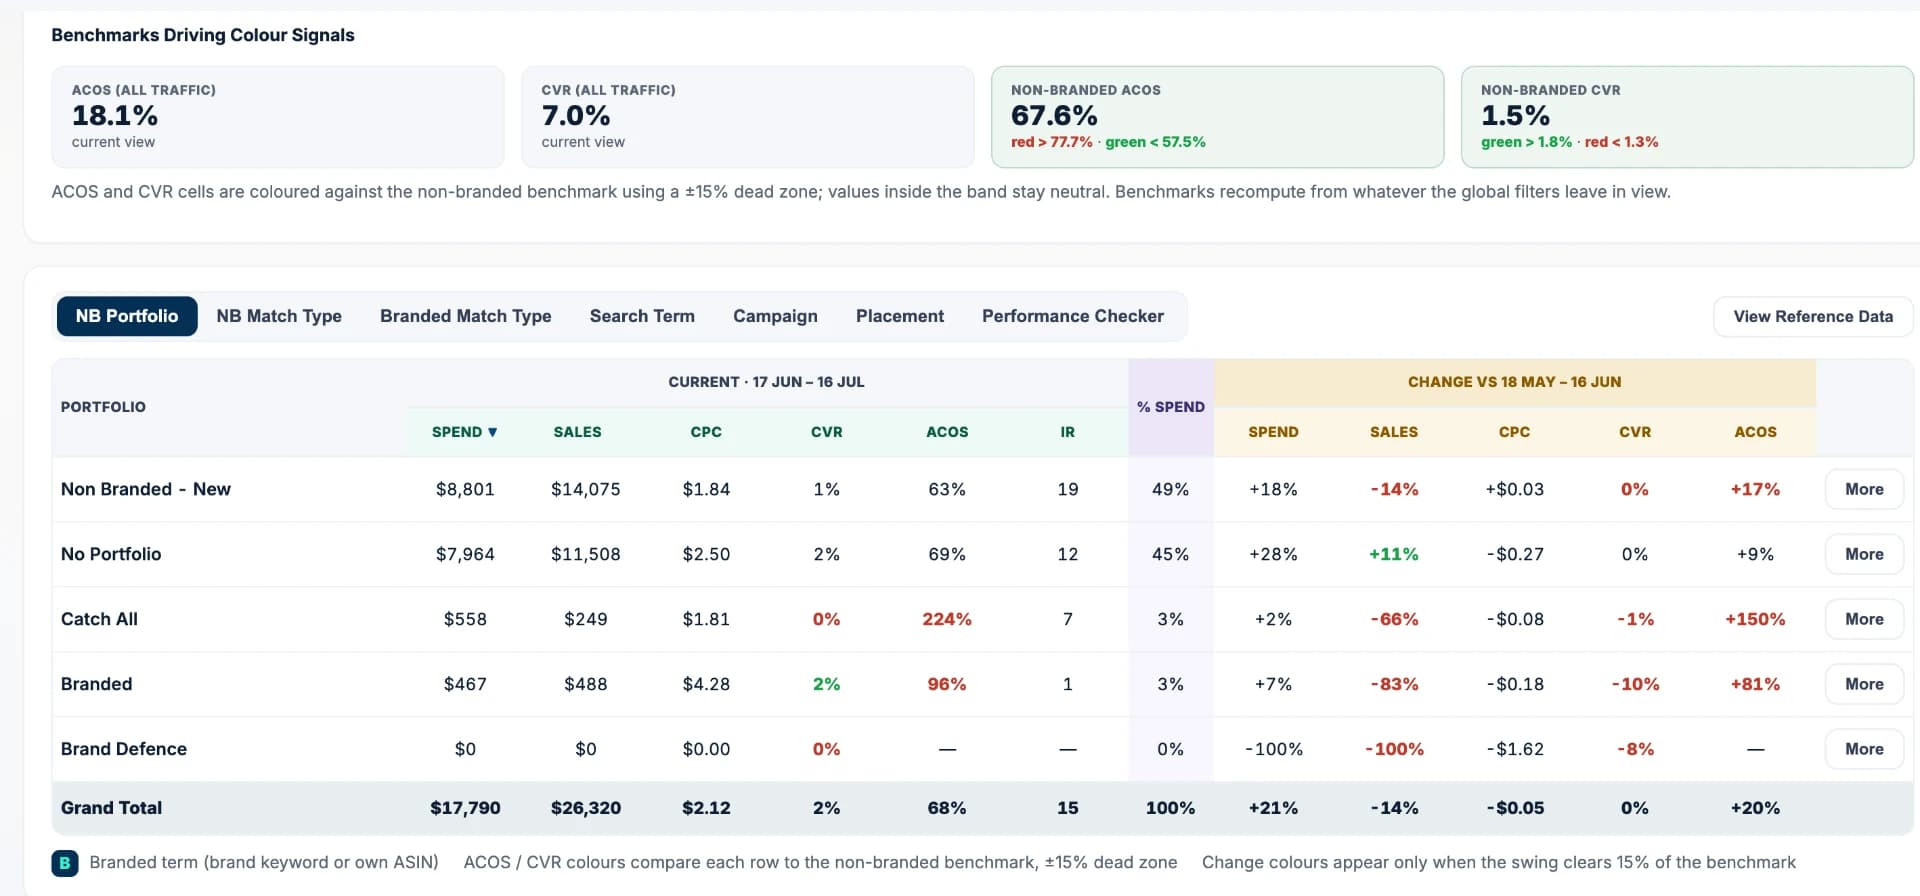1920x896 pixels.
Task: Select the active NB Portfolio tab
Action: click(127, 316)
